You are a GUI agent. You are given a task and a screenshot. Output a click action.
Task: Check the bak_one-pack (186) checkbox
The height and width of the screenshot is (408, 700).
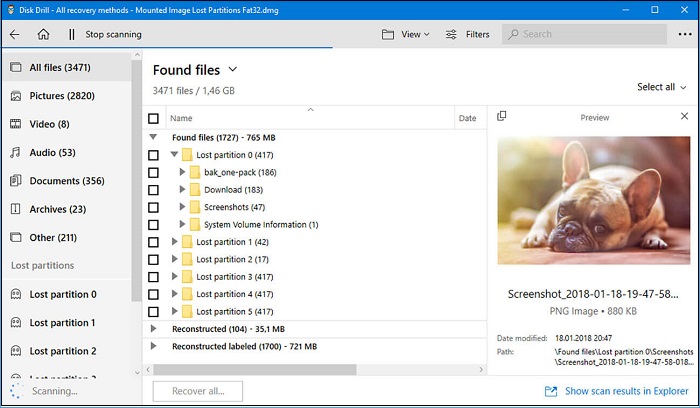coord(153,172)
